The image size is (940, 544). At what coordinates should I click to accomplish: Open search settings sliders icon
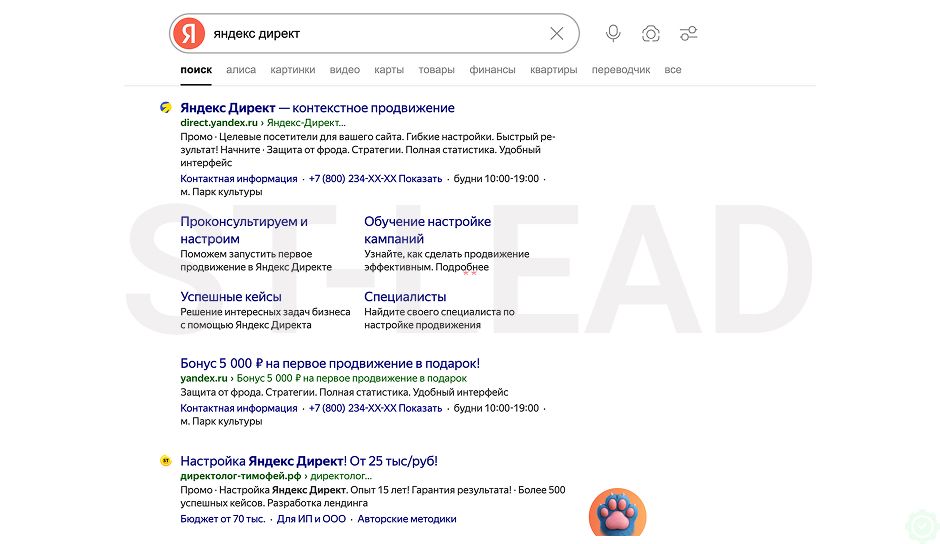coord(688,34)
